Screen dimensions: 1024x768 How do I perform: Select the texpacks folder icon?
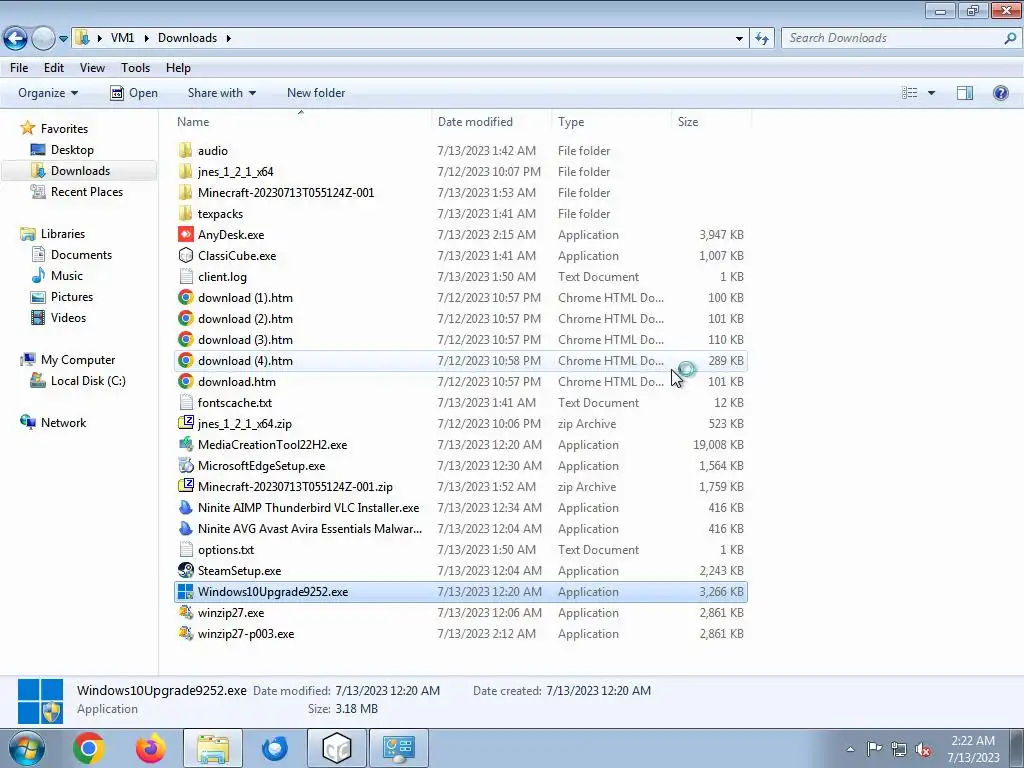click(x=185, y=214)
